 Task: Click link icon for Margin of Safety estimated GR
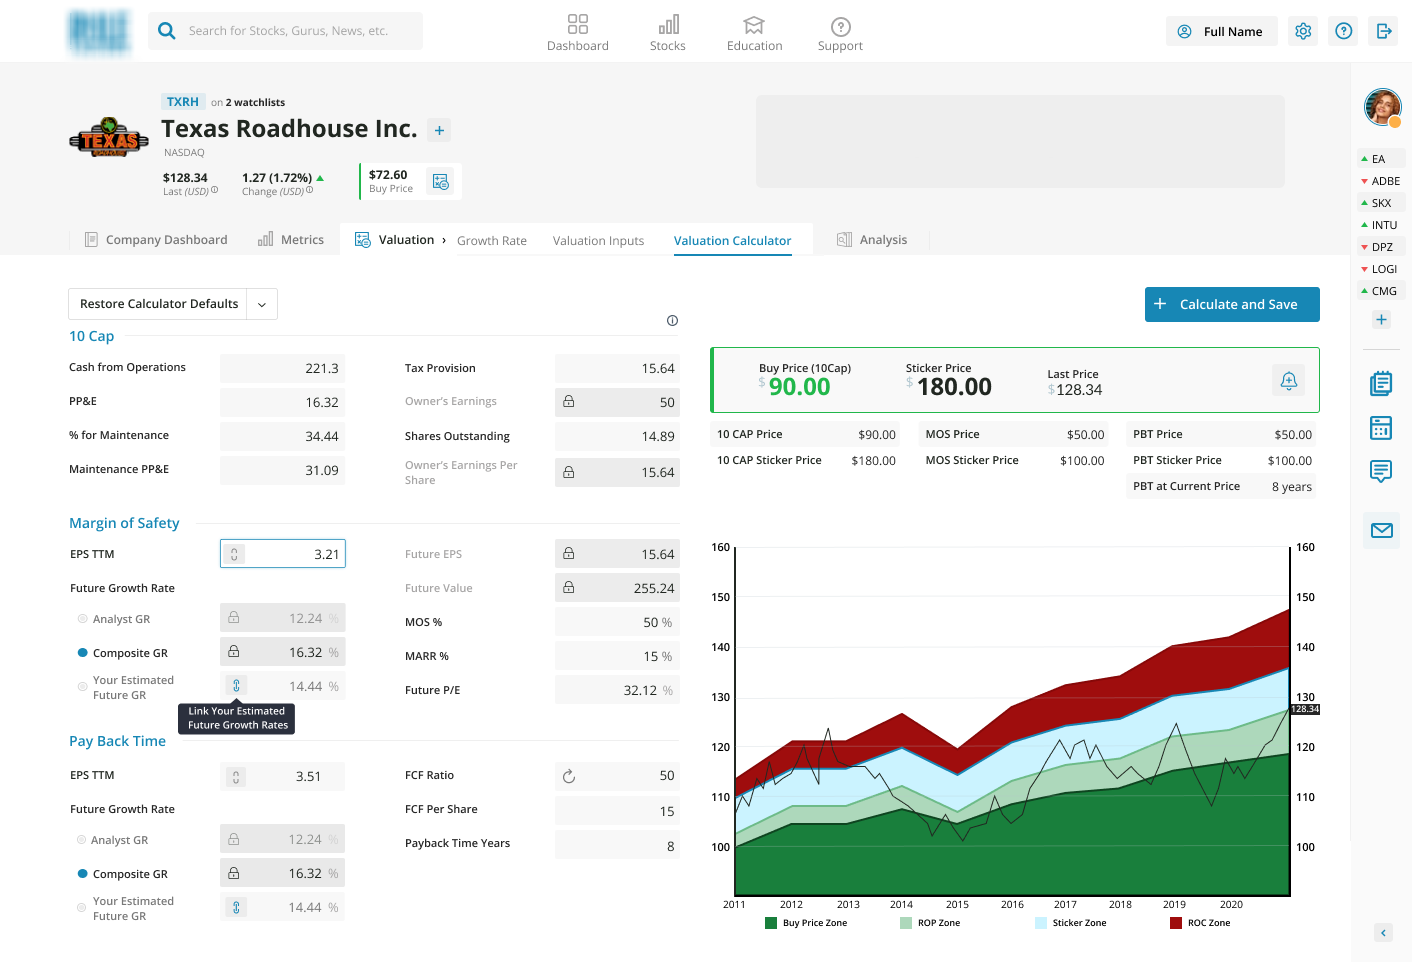(236, 686)
